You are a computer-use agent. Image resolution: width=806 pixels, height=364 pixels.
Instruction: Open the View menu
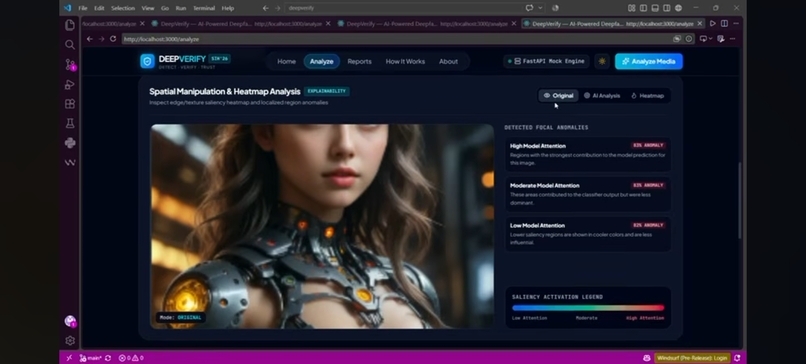pos(148,8)
